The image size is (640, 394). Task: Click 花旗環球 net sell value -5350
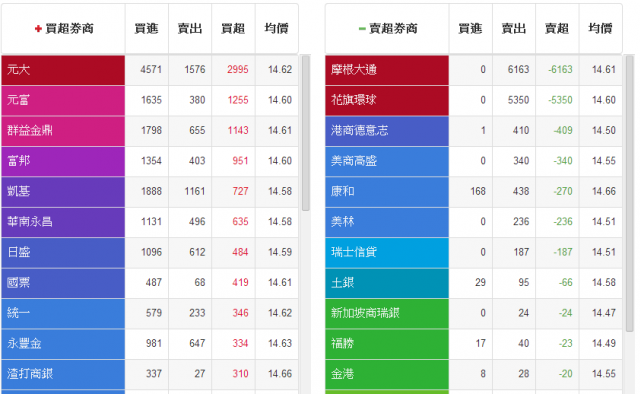[x=560, y=100]
